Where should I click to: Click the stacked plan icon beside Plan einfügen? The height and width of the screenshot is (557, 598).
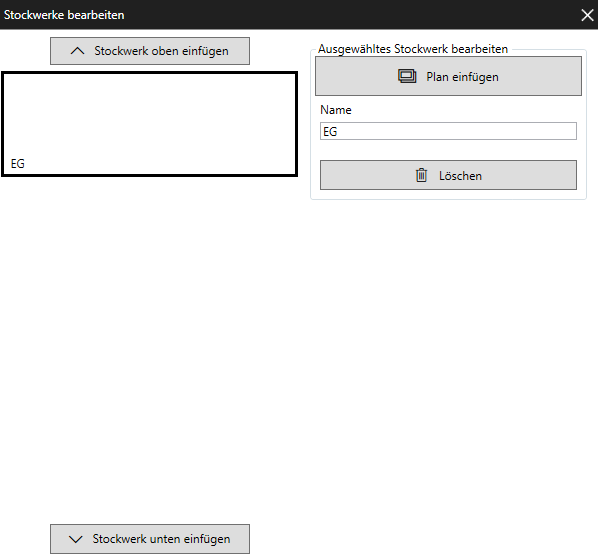tap(407, 76)
